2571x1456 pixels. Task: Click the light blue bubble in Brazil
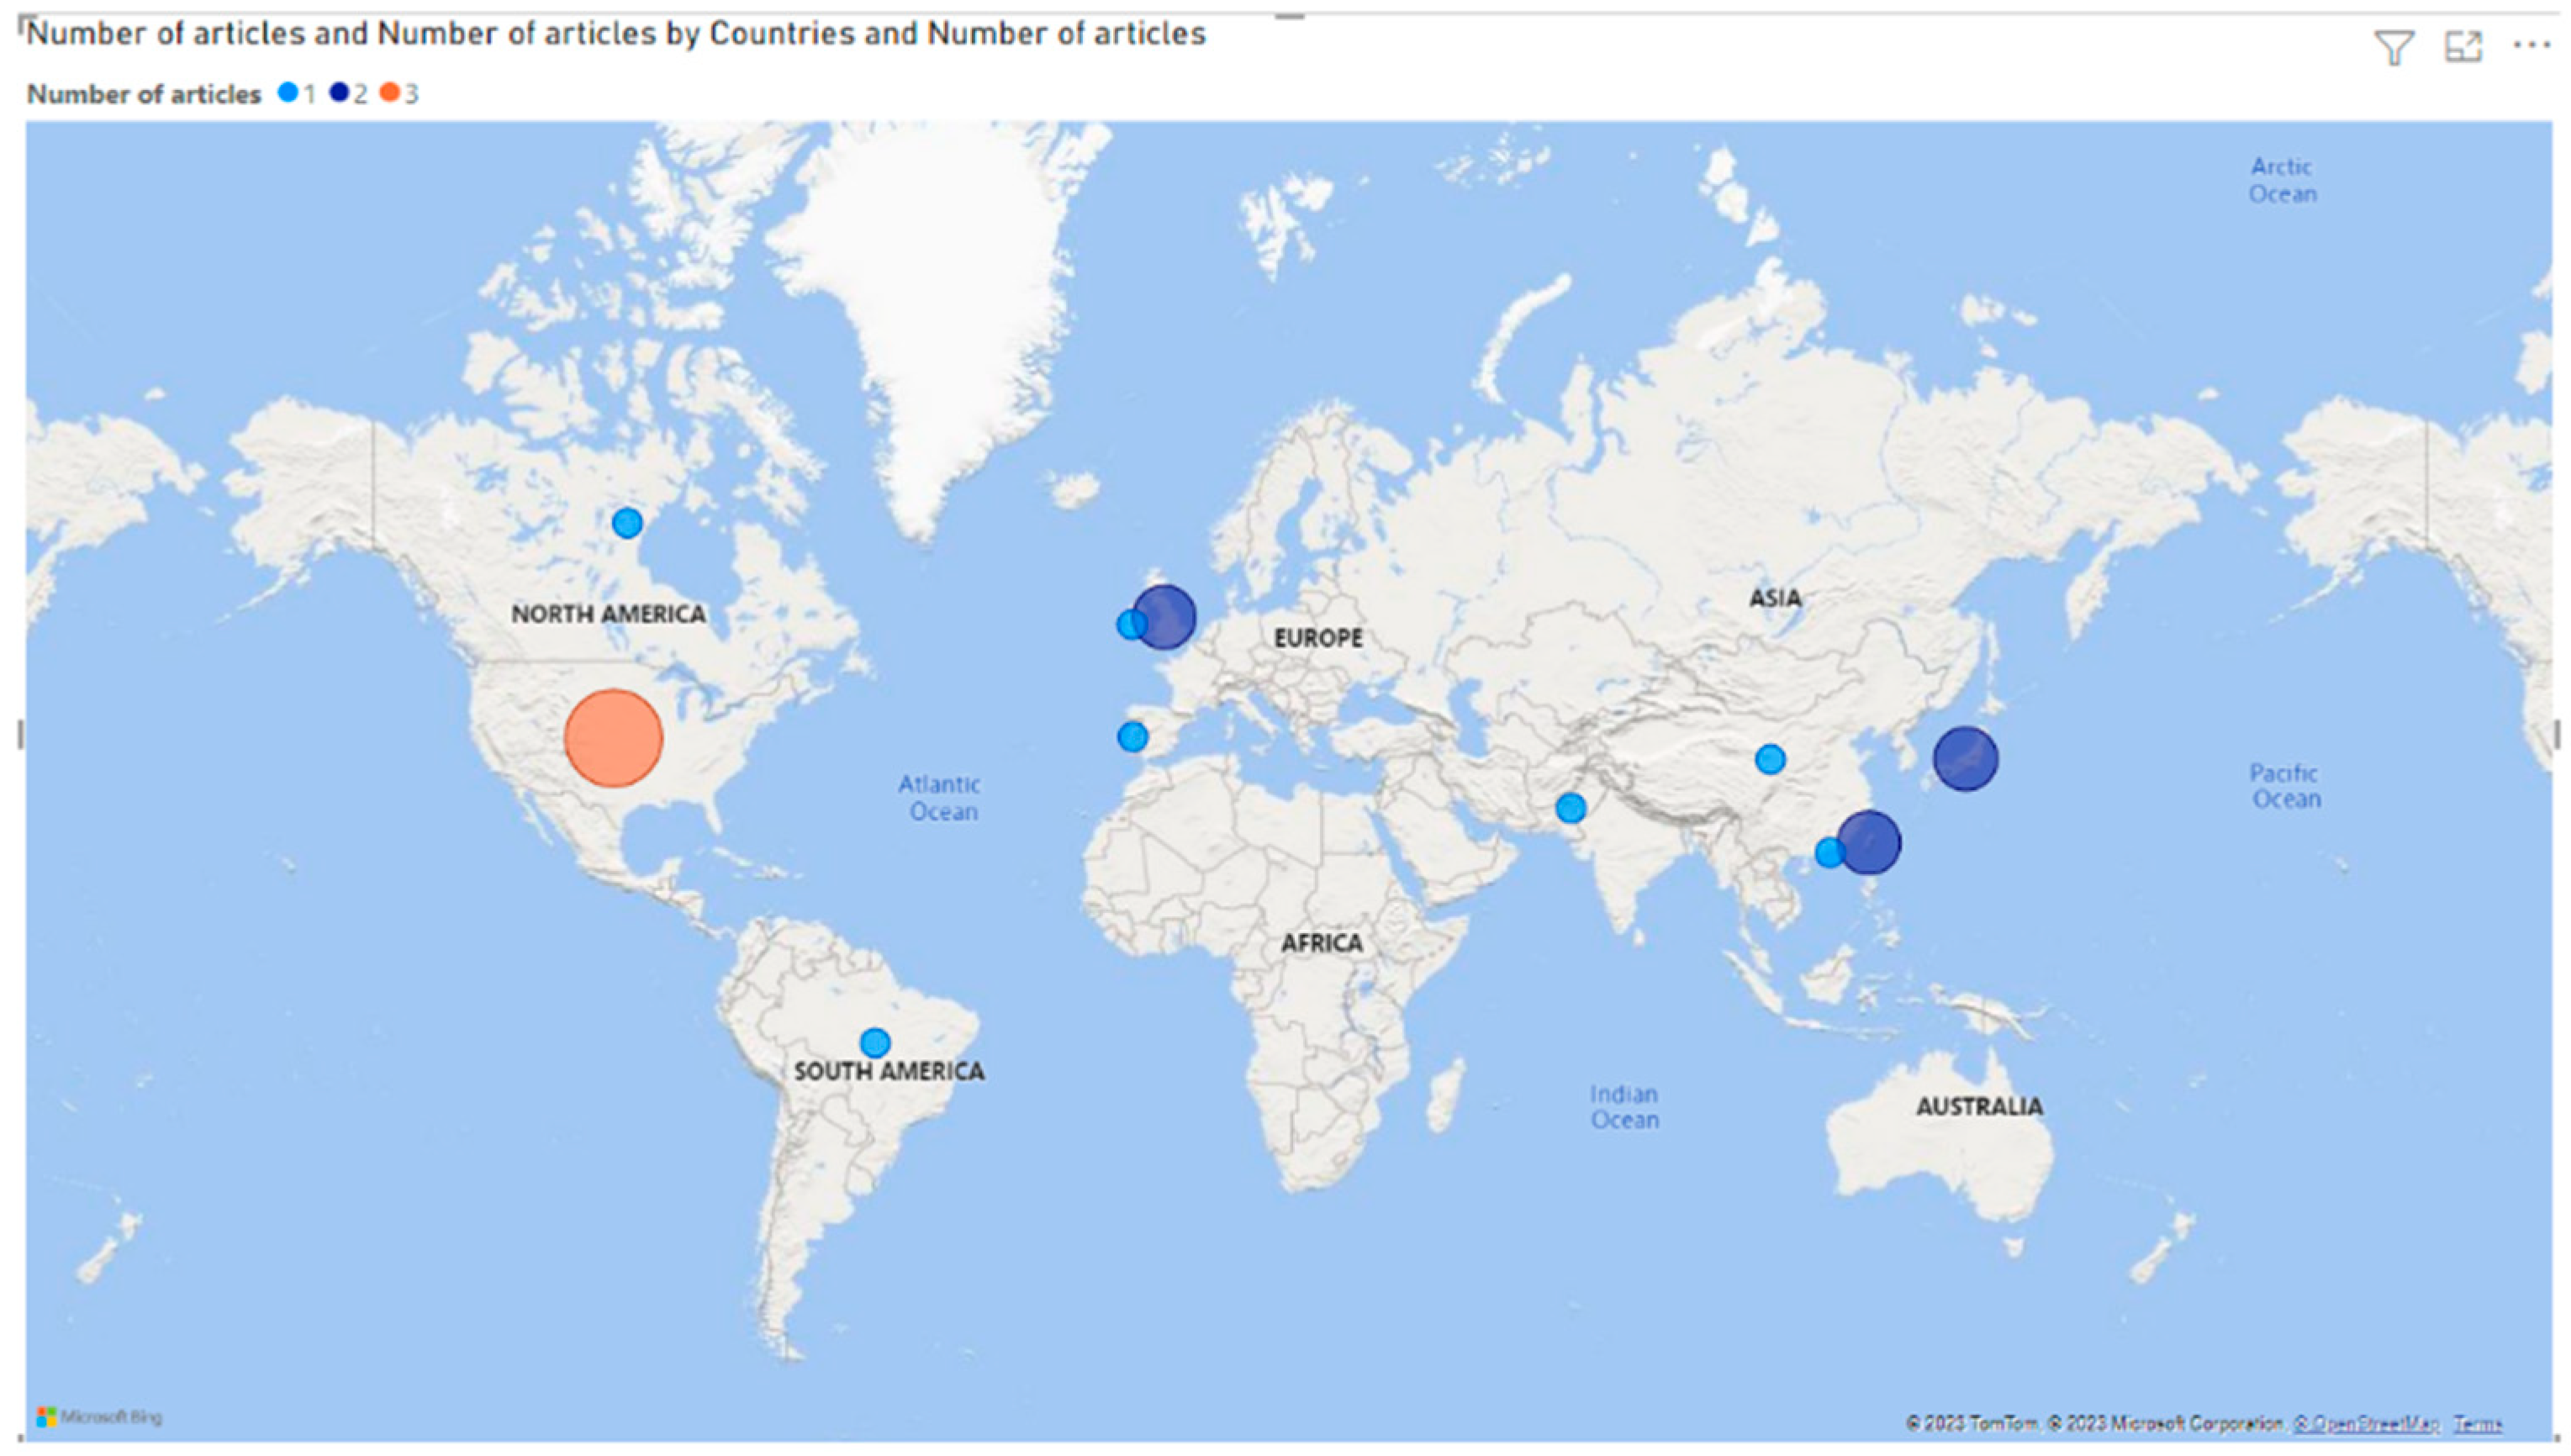[x=875, y=1043]
